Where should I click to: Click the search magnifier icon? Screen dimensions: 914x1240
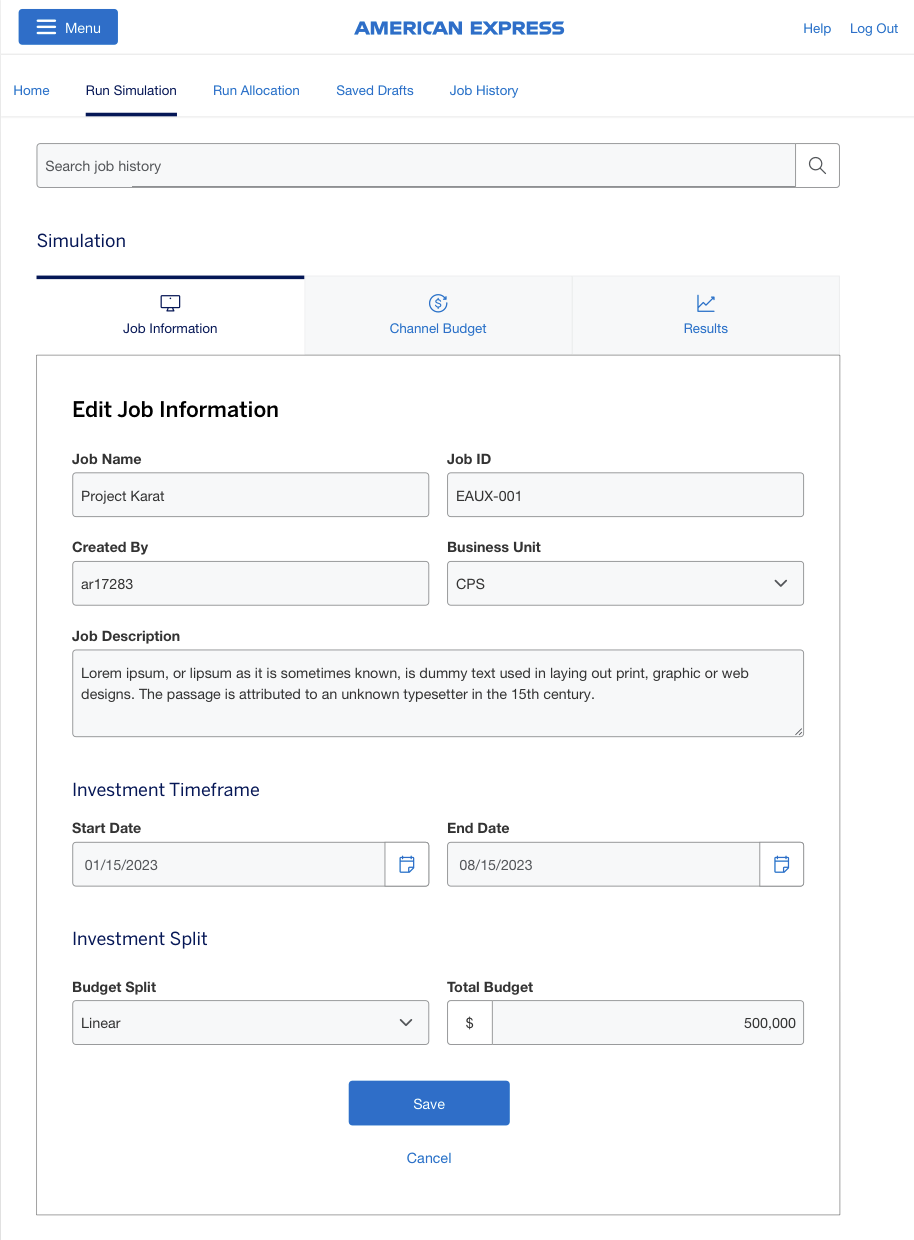coord(817,166)
